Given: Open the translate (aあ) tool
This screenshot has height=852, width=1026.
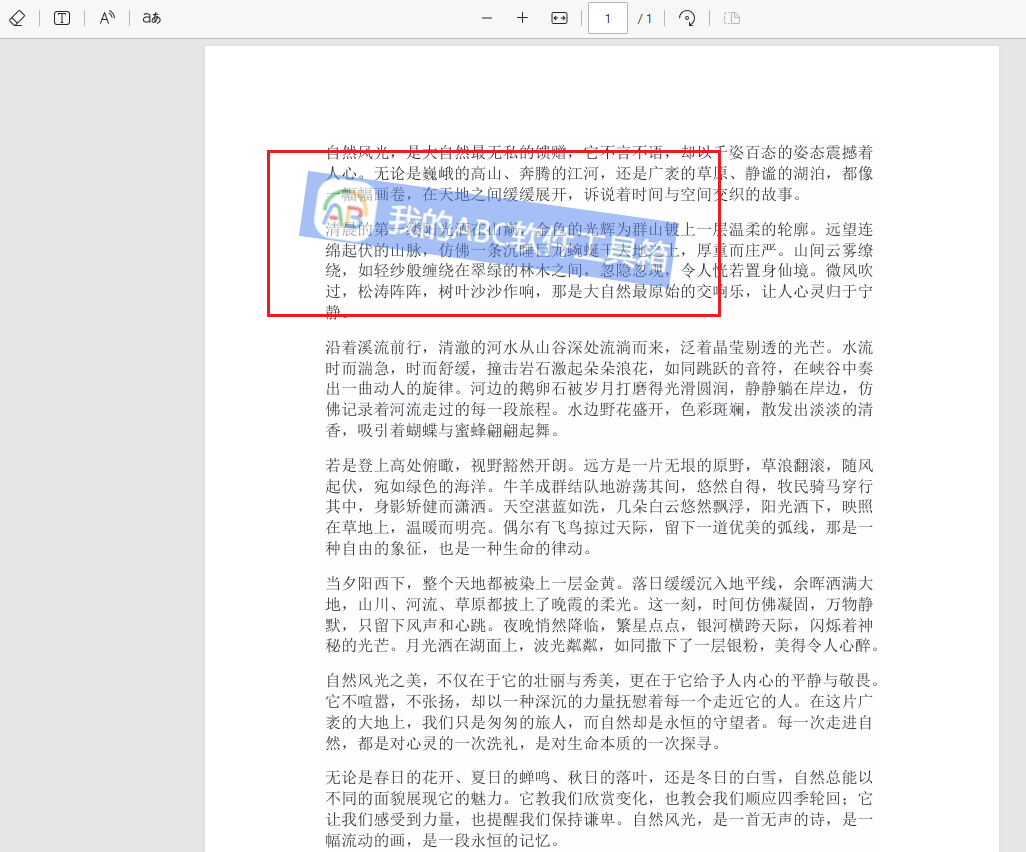Looking at the screenshot, I should pos(150,17).
